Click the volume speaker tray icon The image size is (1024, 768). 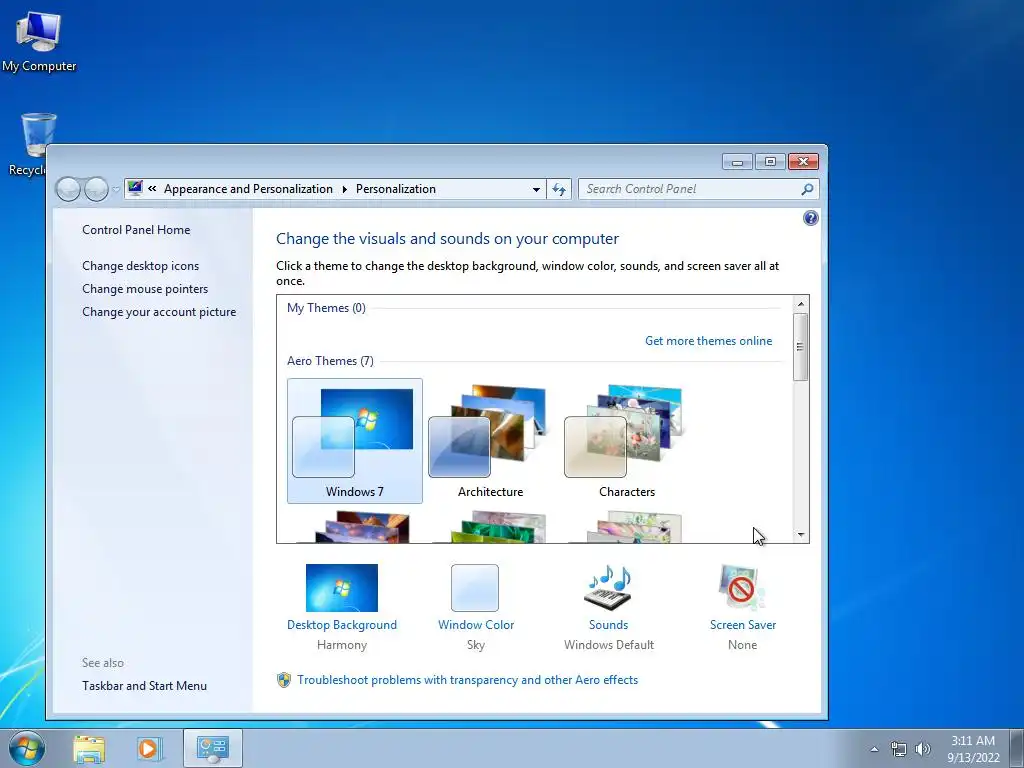923,749
